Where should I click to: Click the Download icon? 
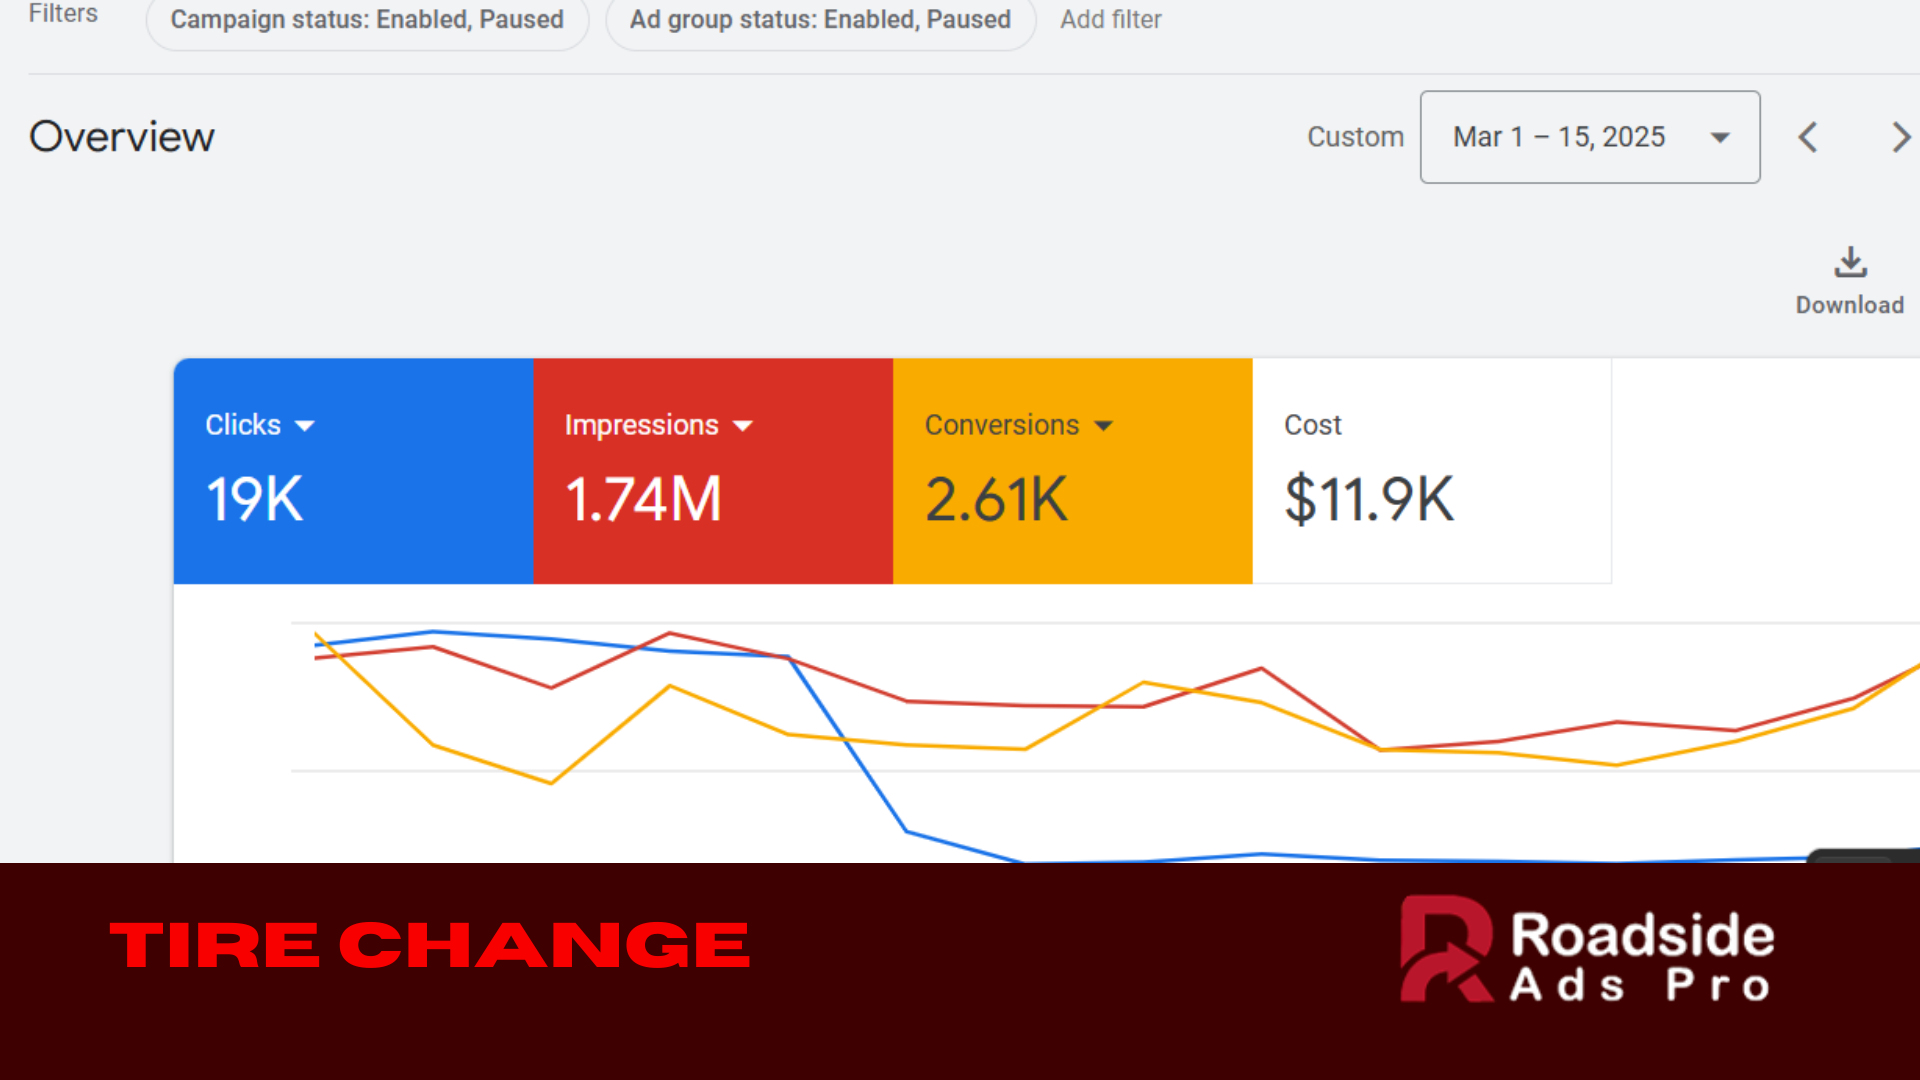click(1850, 262)
